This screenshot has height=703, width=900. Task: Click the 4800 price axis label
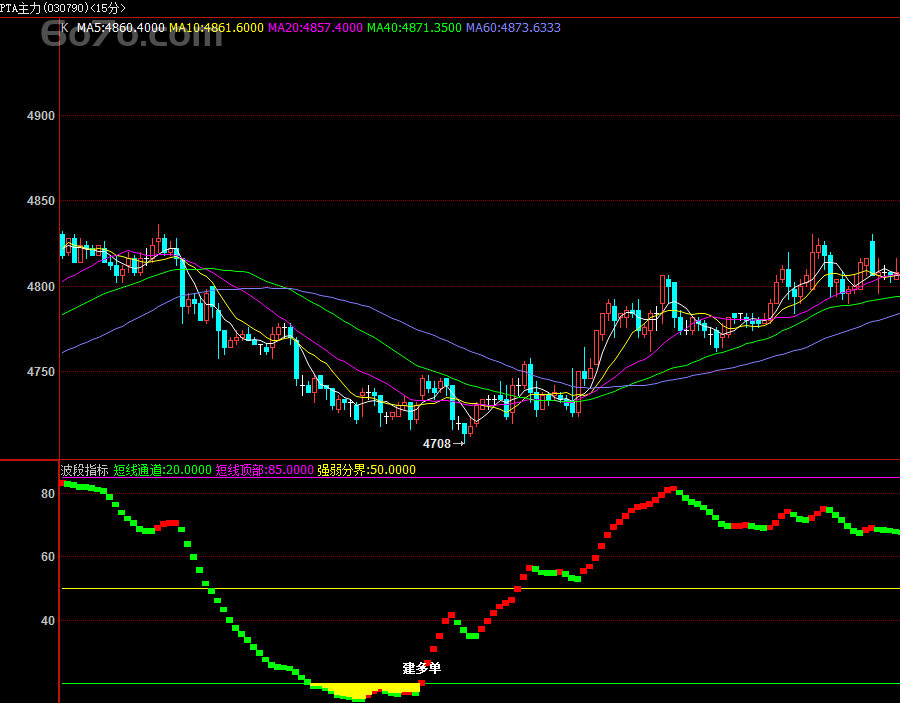(41, 286)
